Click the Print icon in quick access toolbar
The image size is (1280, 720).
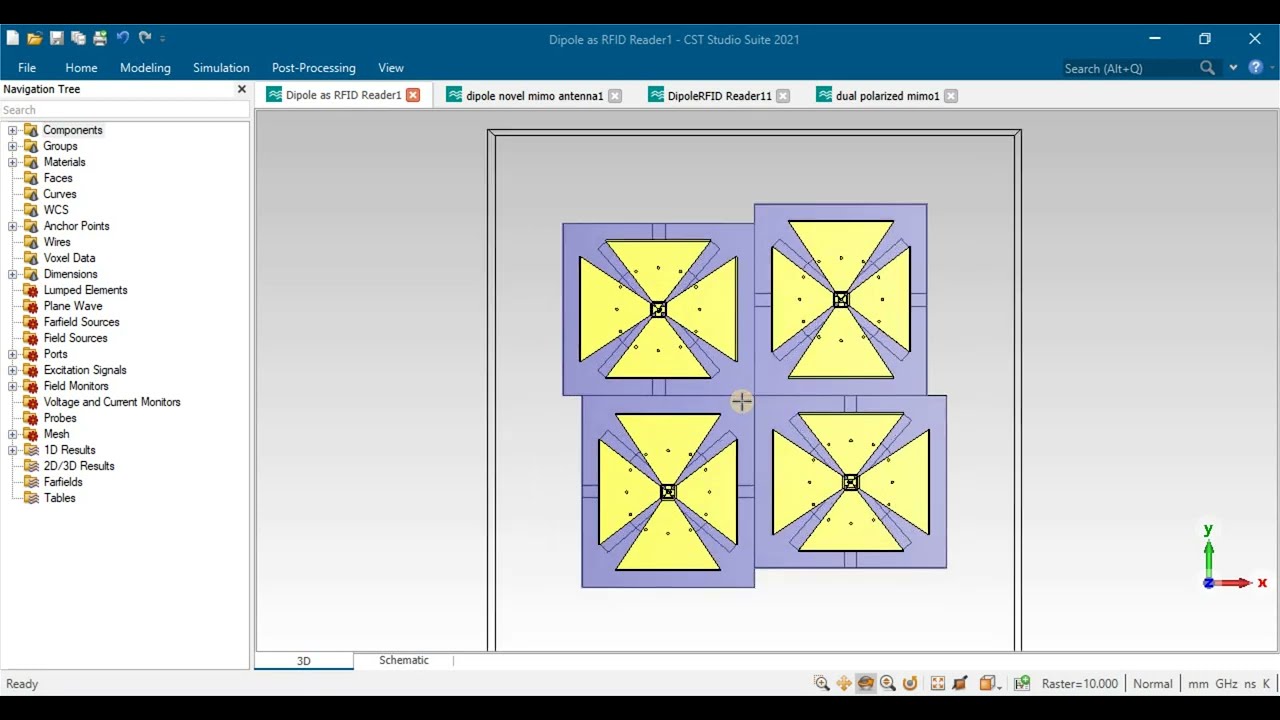(x=100, y=38)
